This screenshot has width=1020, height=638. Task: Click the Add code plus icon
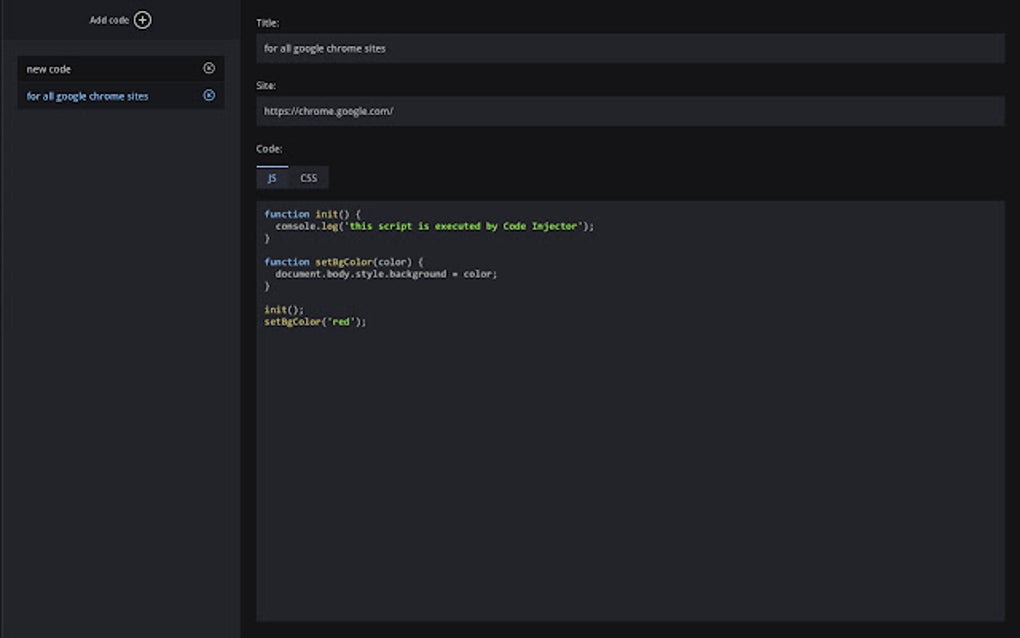[x=141, y=19]
